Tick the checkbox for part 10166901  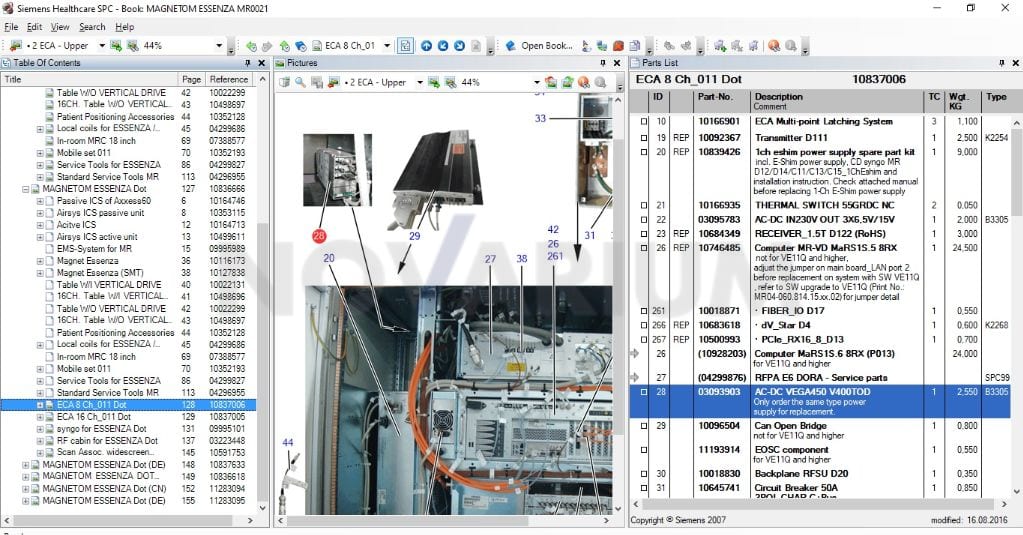(644, 122)
